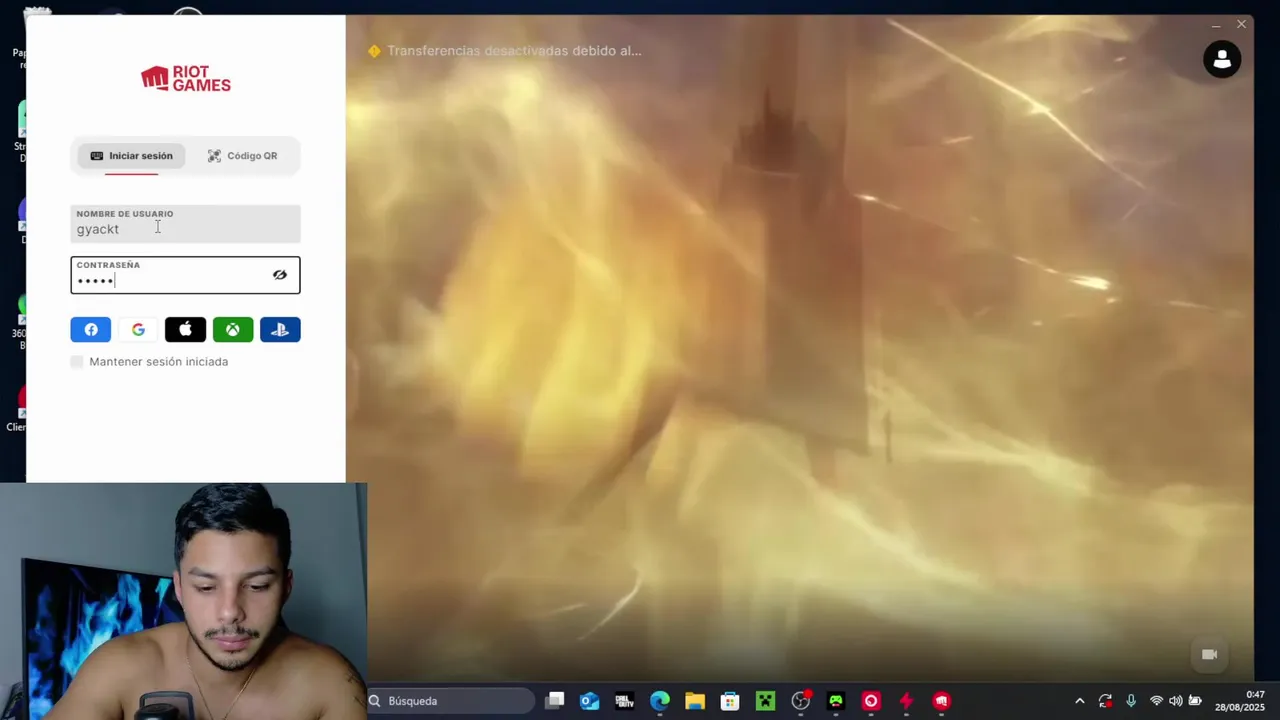The image size is (1280, 720).
Task: Open Call of Duty taskbar icon
Action: point(625,701)
